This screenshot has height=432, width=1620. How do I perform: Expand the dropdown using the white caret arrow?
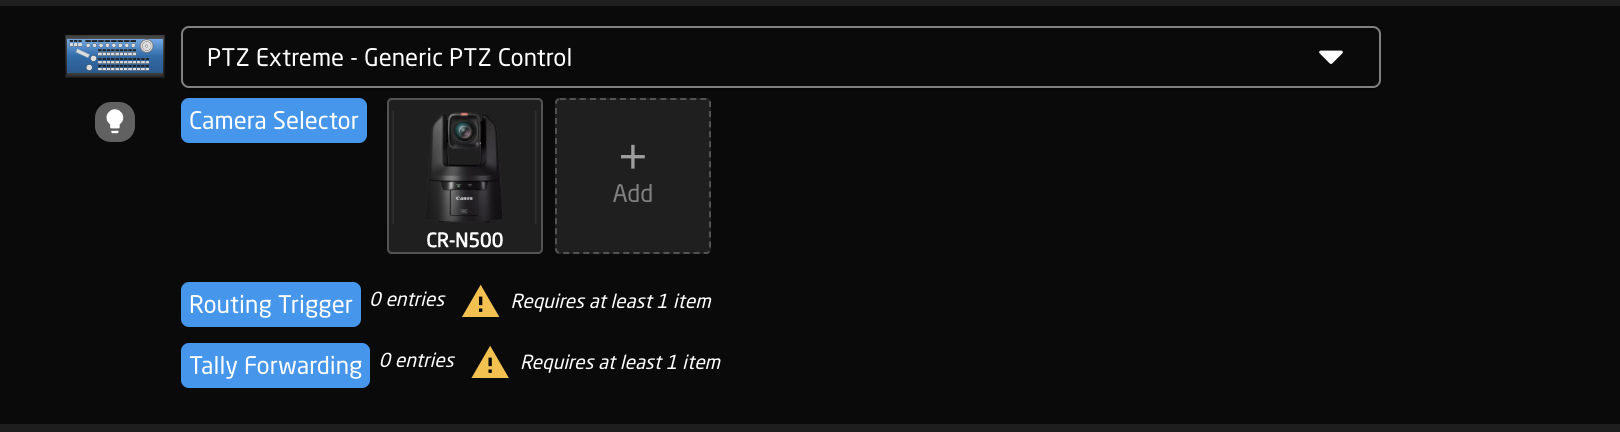coord(1331,57)
